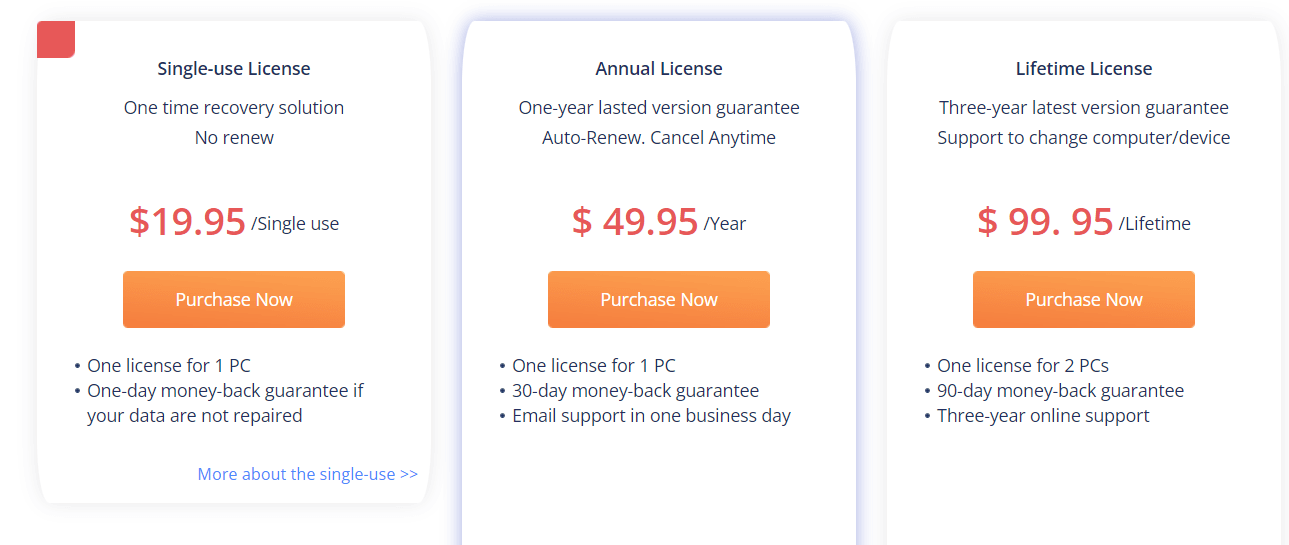Click the $99.95 Lifetime price
This screenshot has width=1289, height=545.
pos(1084,221)
